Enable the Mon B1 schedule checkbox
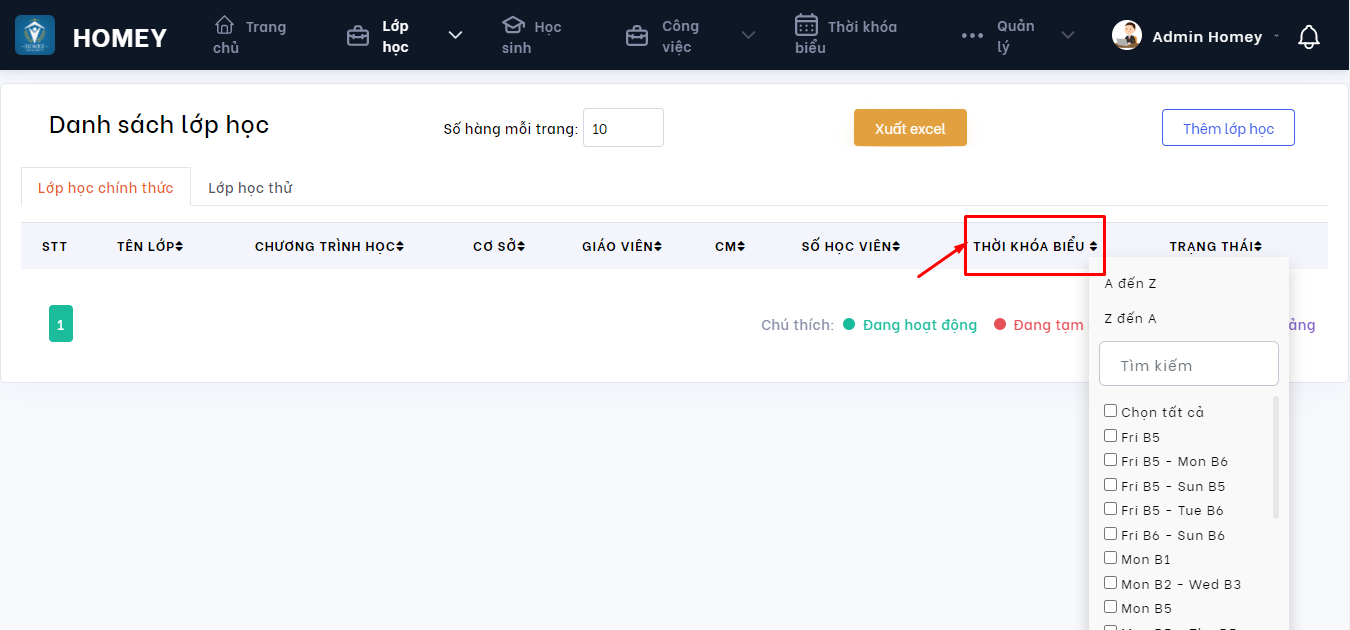This screenshot has height=630, width=1350. [x=1110, y=558]
